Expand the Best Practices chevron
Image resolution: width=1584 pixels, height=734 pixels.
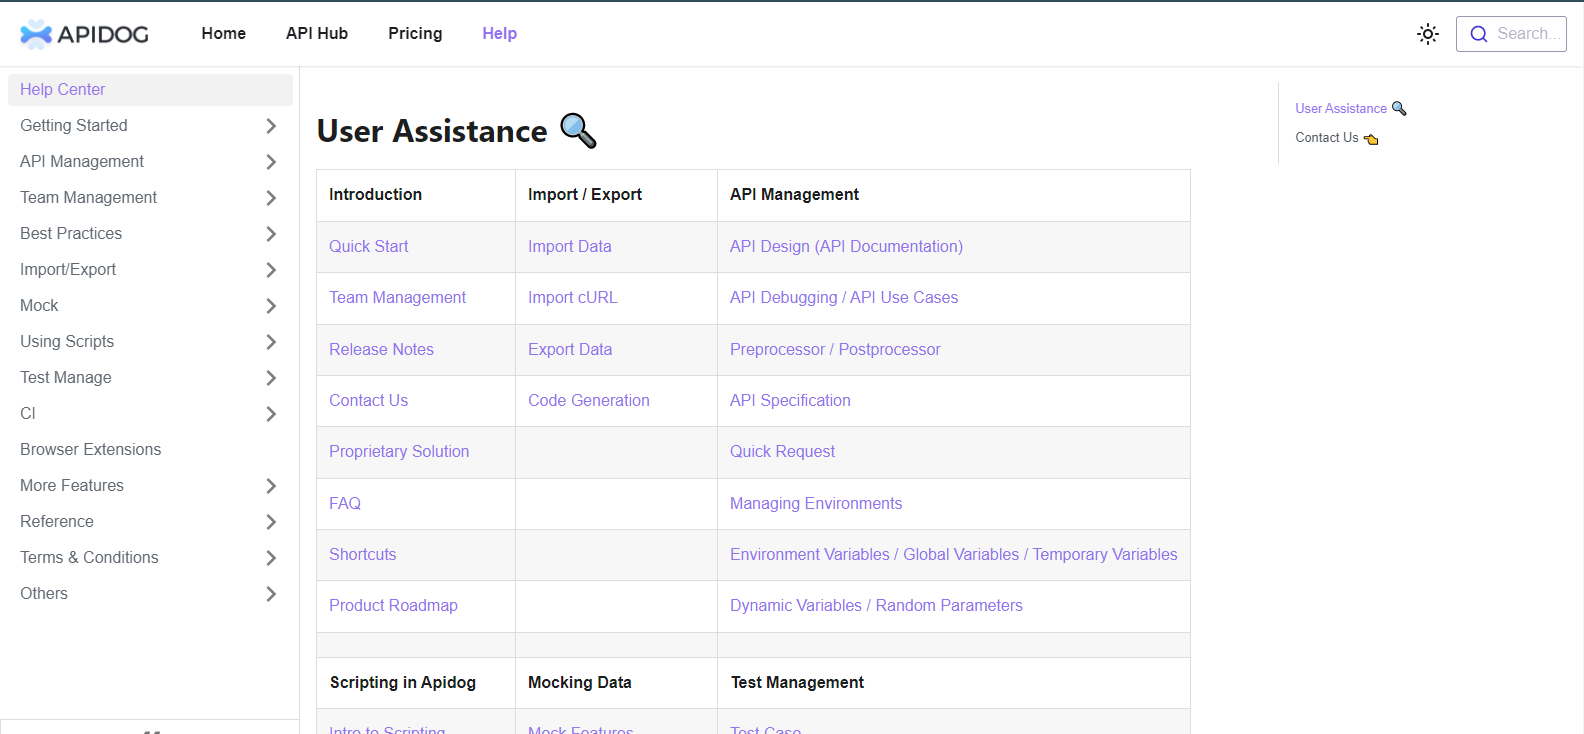tap(271, 234)
